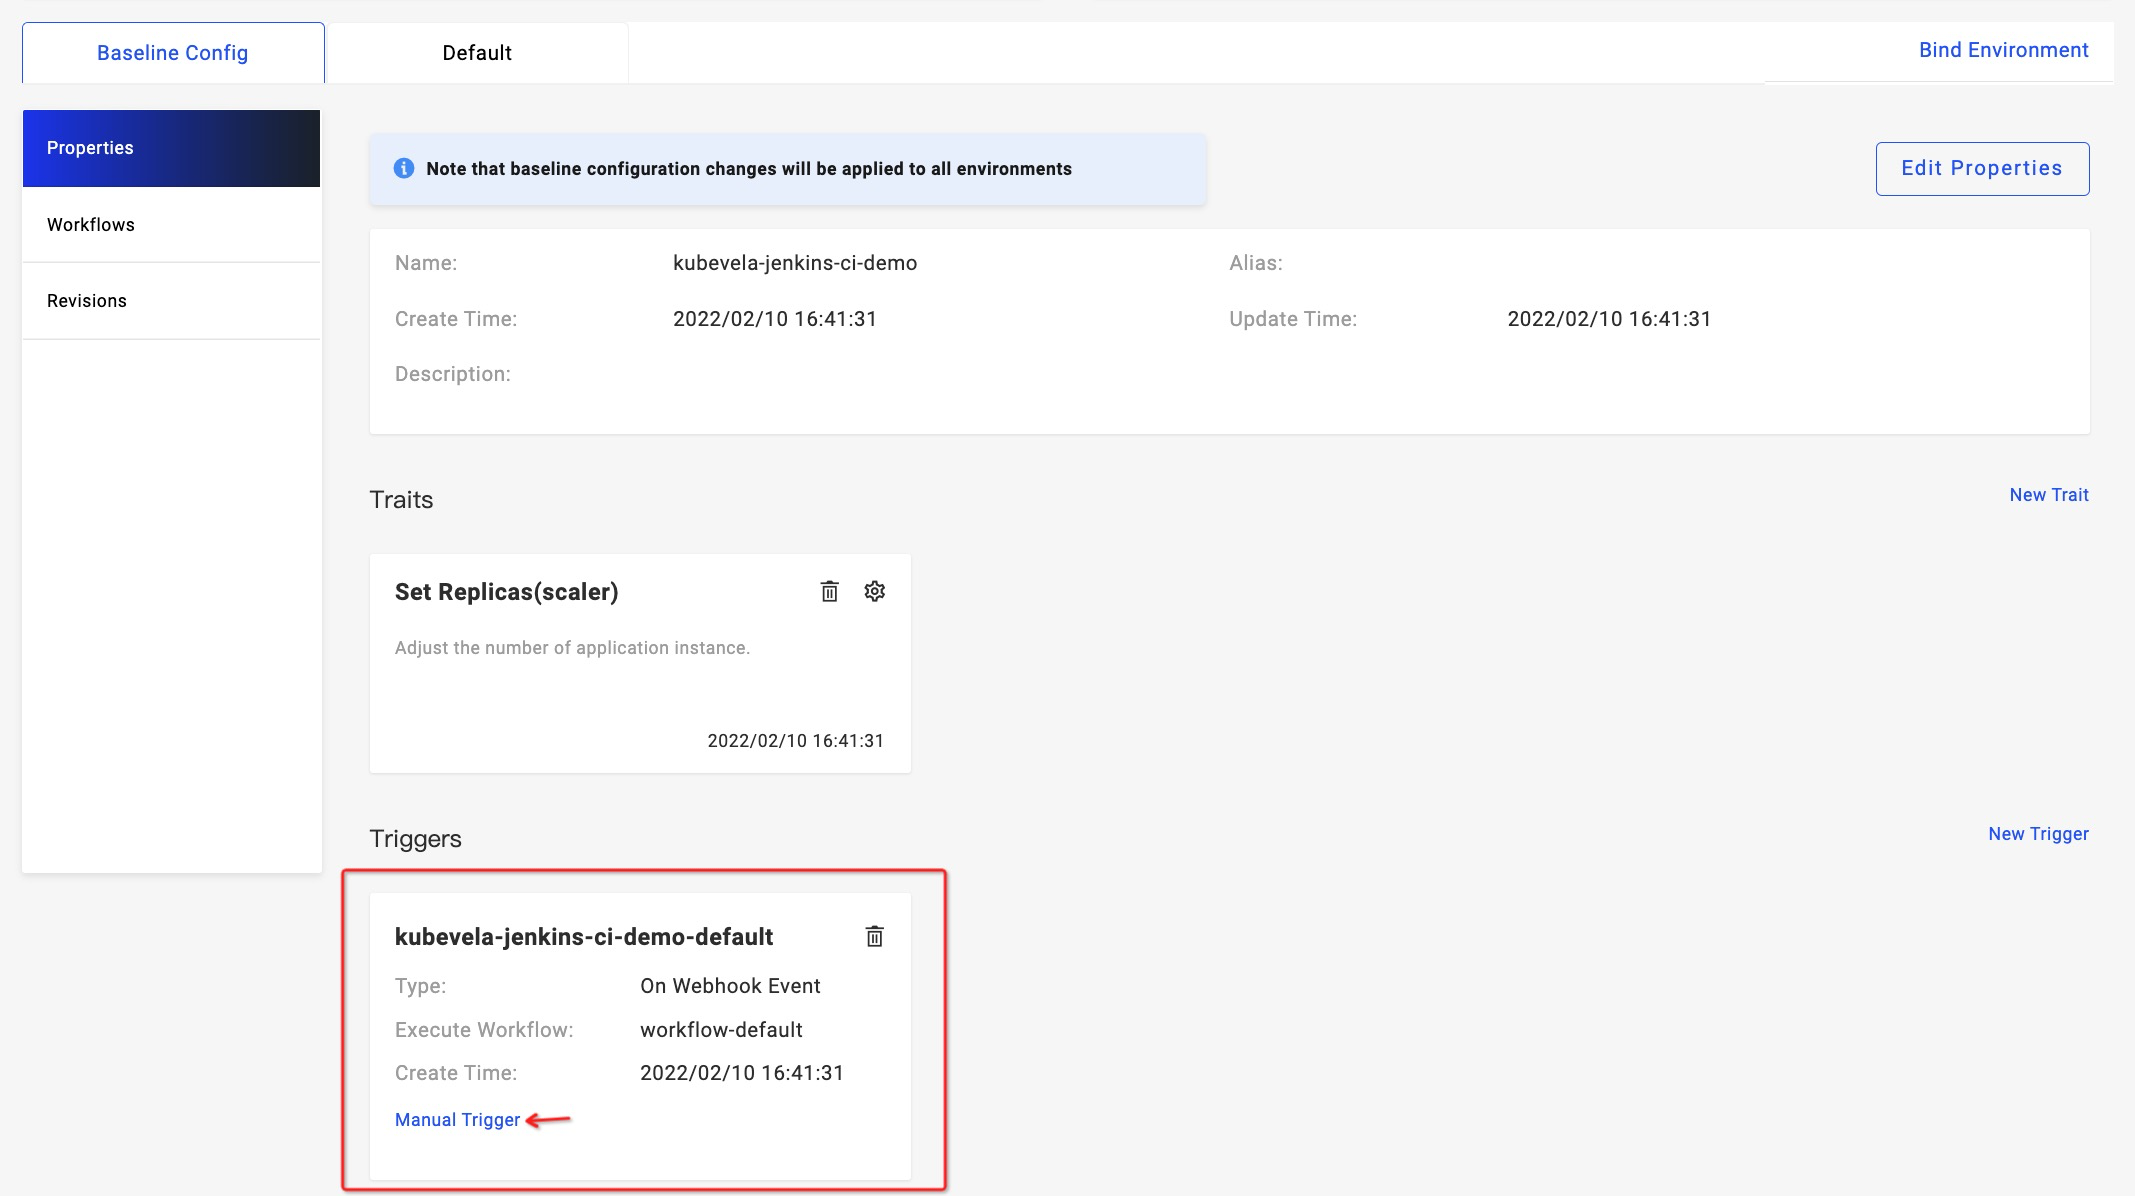Click the kubevela-jenkins-ci-demo-default trigger title
Viewport: 2135px width, 1196px height.
coord(584,937)
